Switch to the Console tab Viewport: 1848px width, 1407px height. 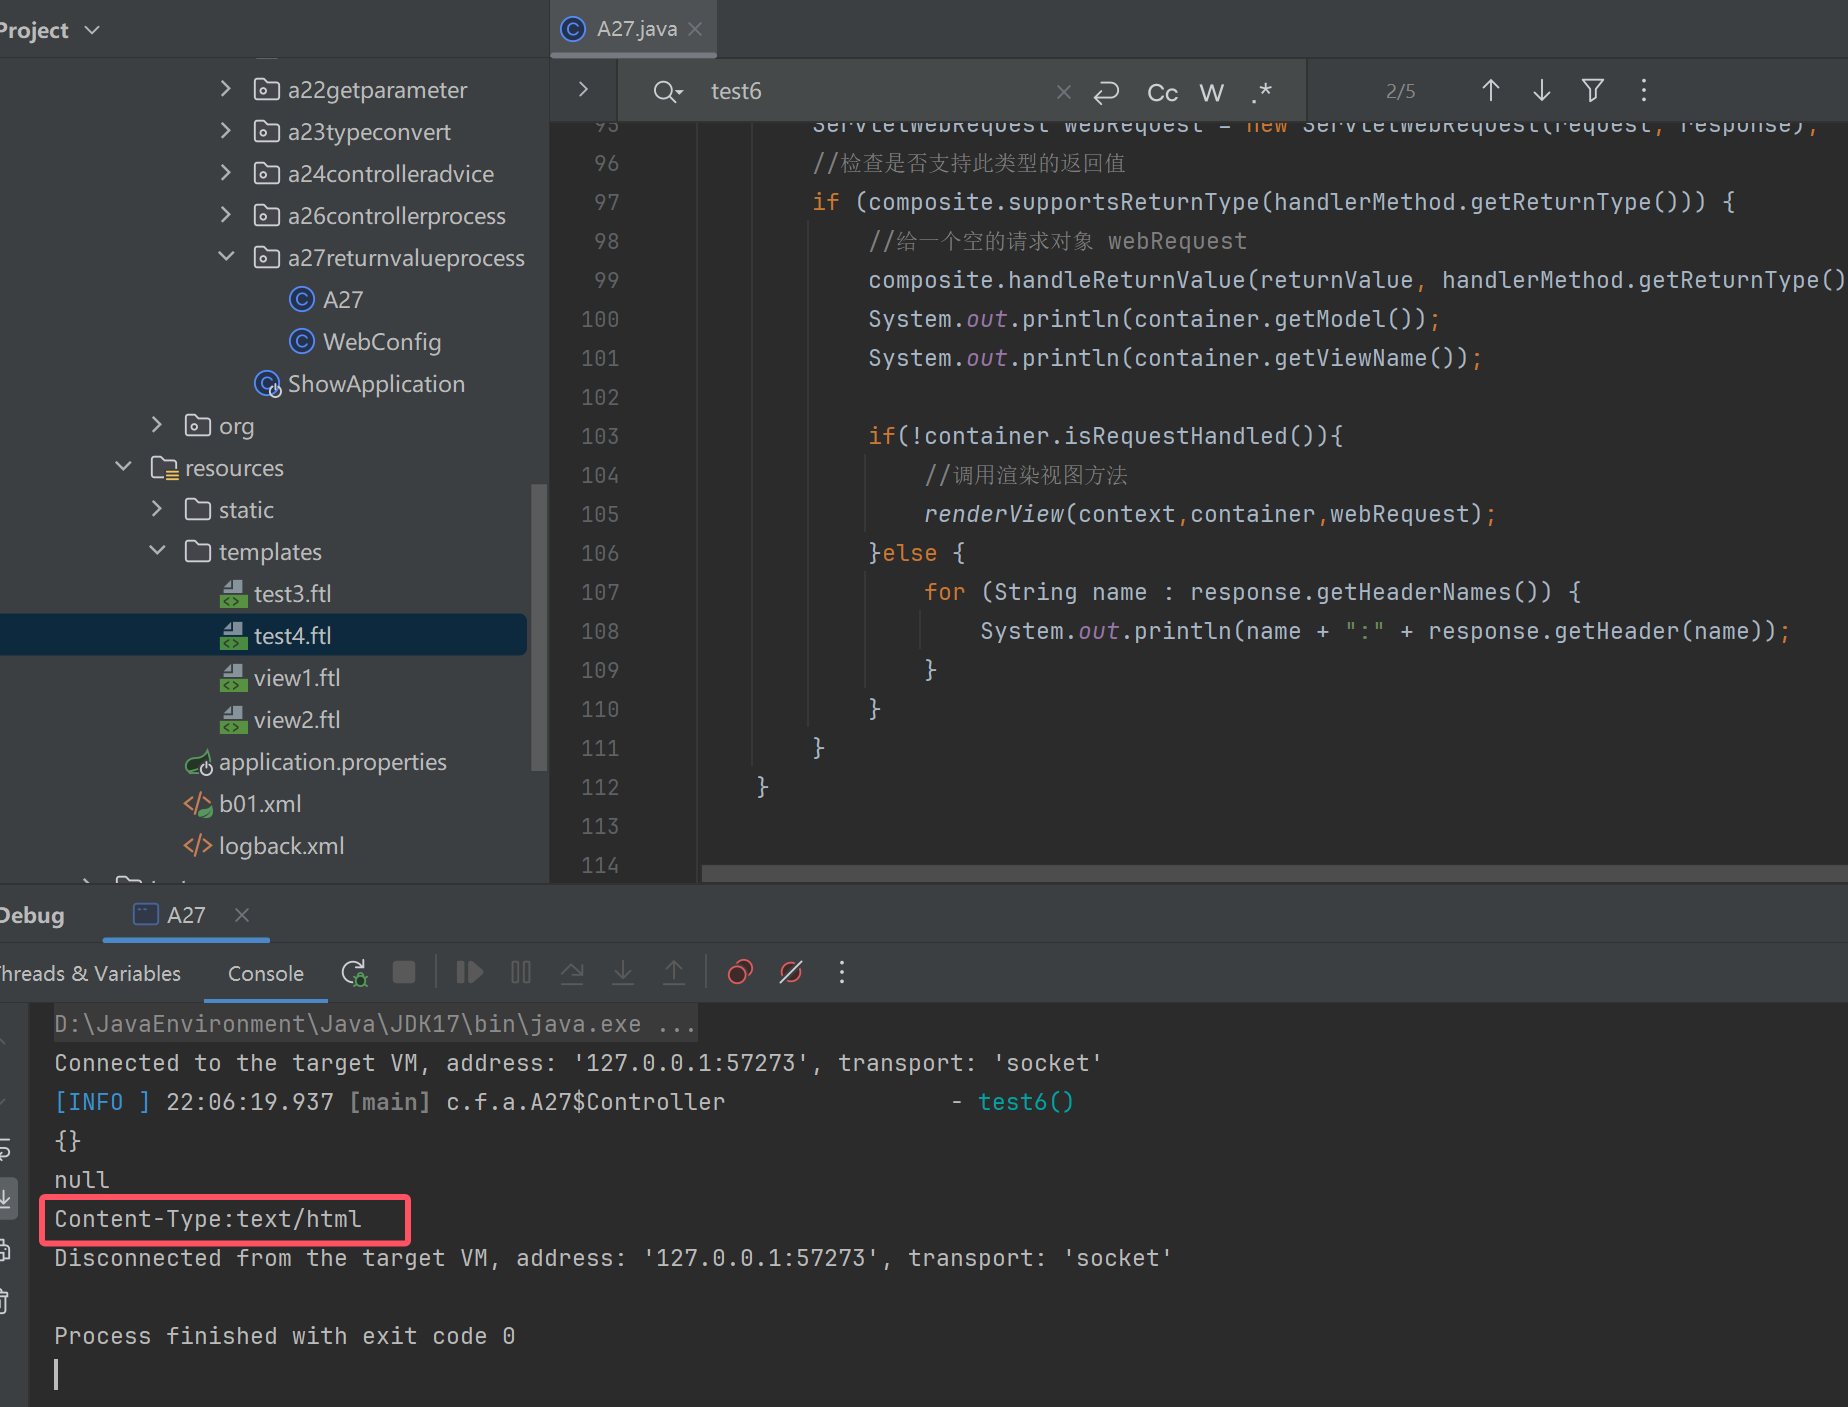coord(266,973)
